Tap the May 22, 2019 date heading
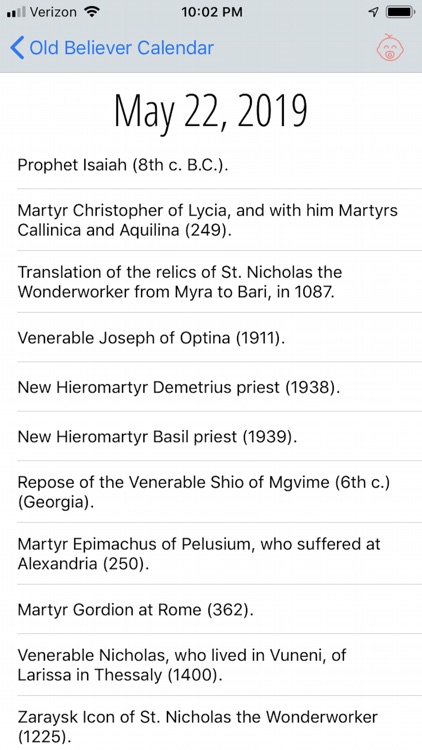Viewport: 422px width, 750px height. (x=211, y=112)
